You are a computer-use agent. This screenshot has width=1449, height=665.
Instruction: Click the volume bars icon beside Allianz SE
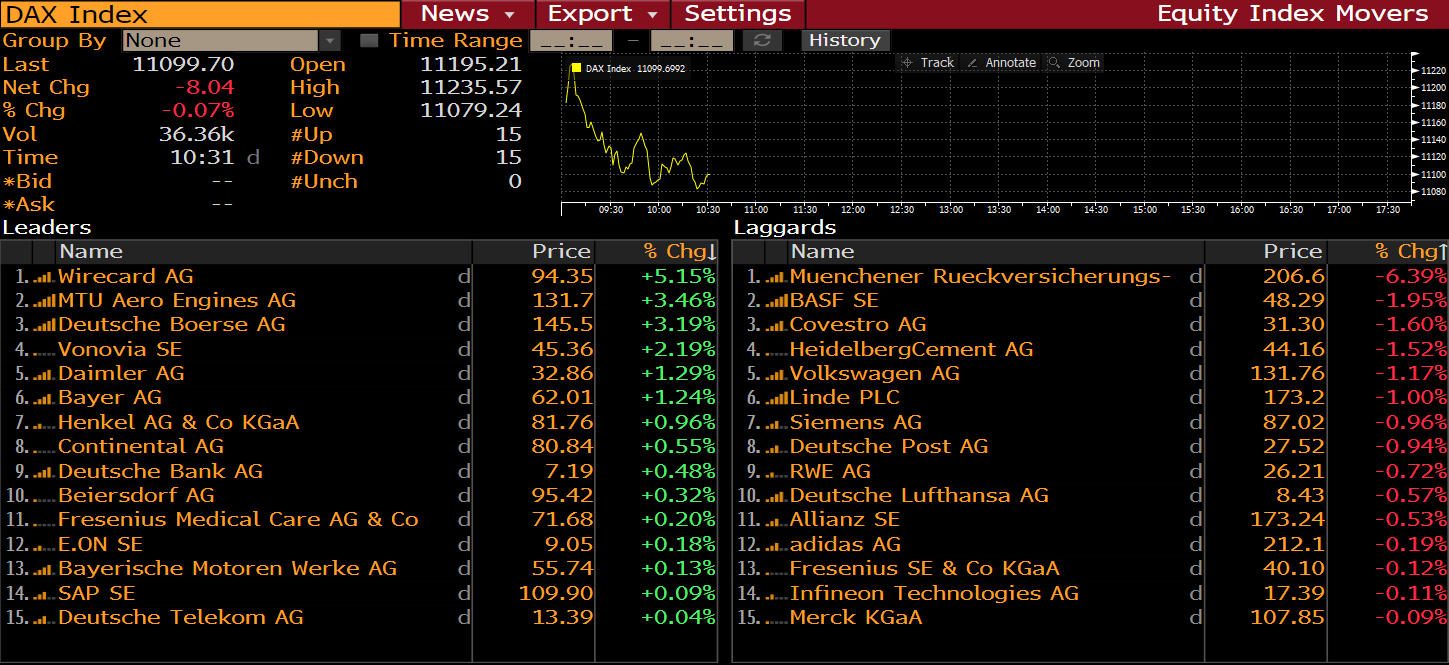click(776, 520)
